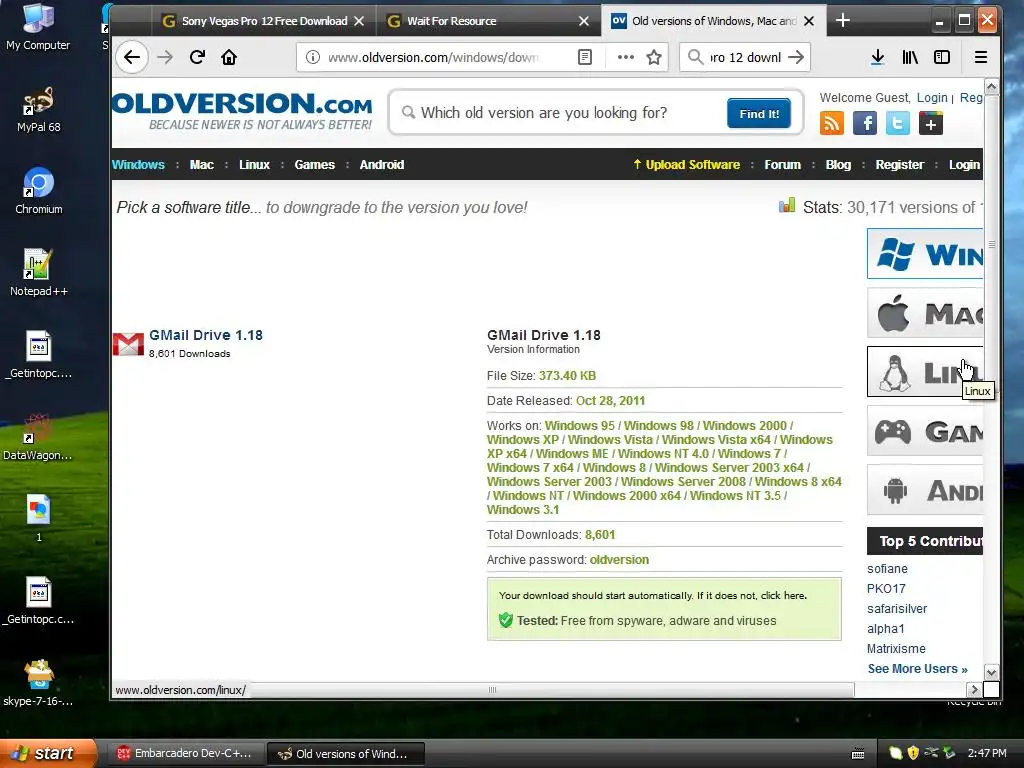Open Games in the site navigation bar
The width and height of the screenshot is (1024, 768).
click(x=314, y=165)
